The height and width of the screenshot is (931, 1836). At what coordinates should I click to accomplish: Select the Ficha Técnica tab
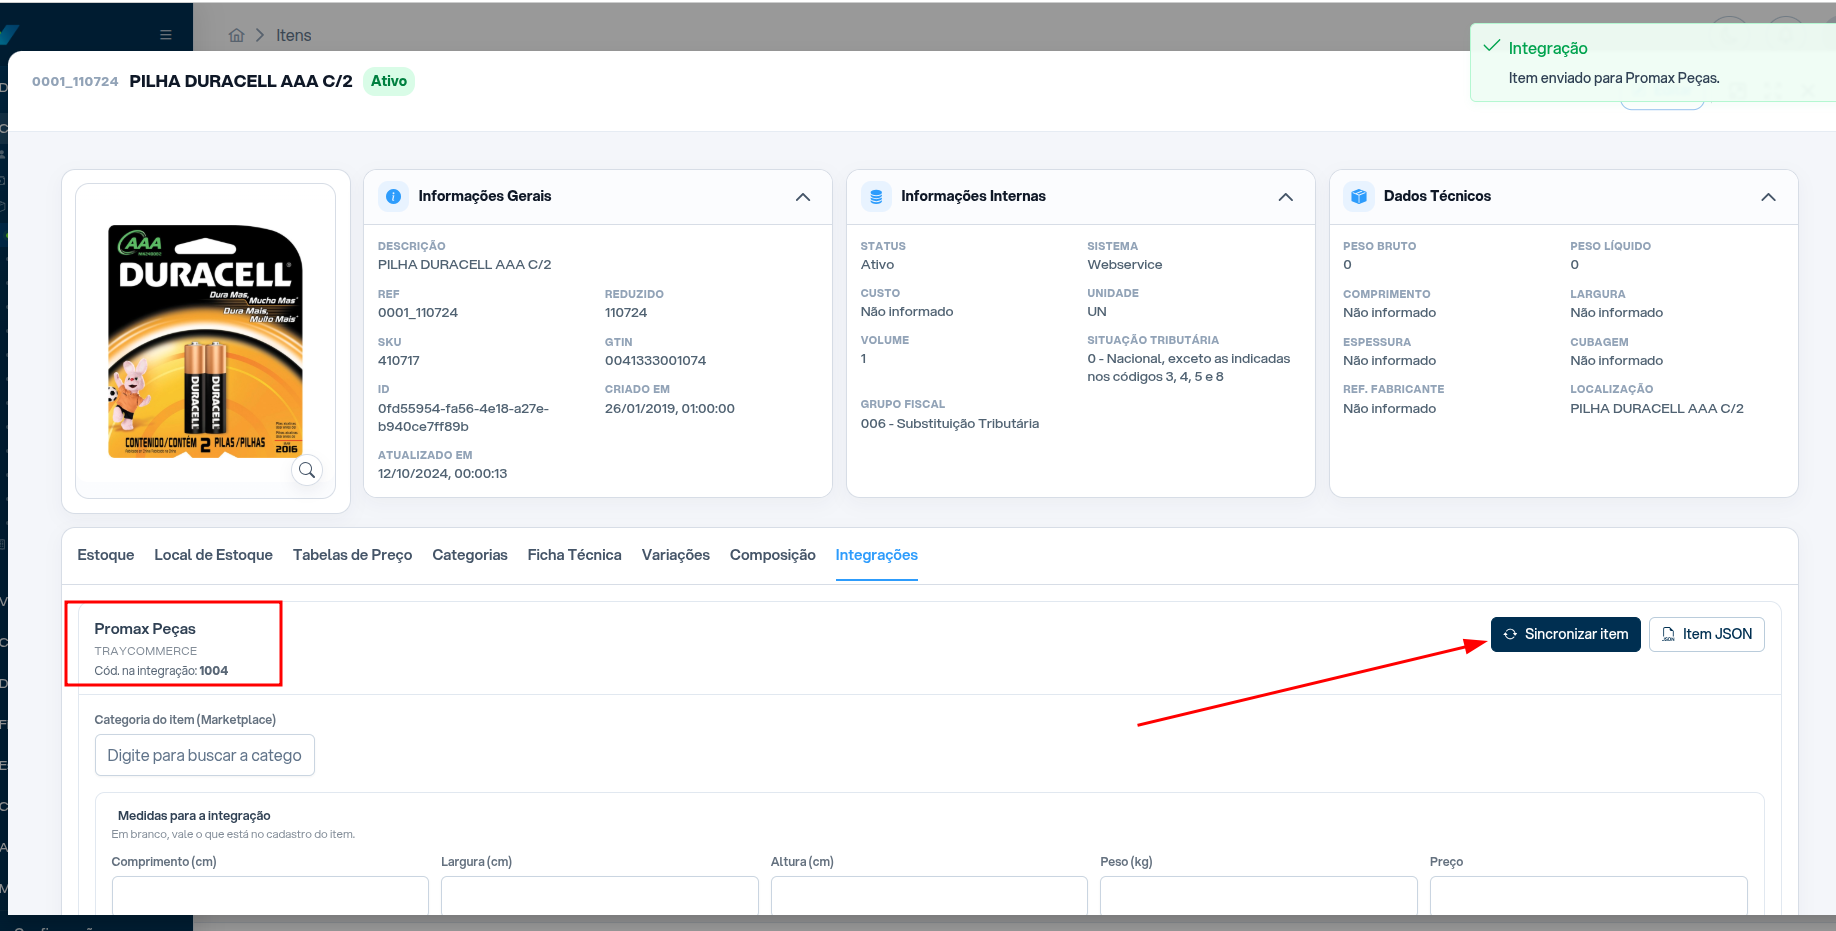point(574,555)
